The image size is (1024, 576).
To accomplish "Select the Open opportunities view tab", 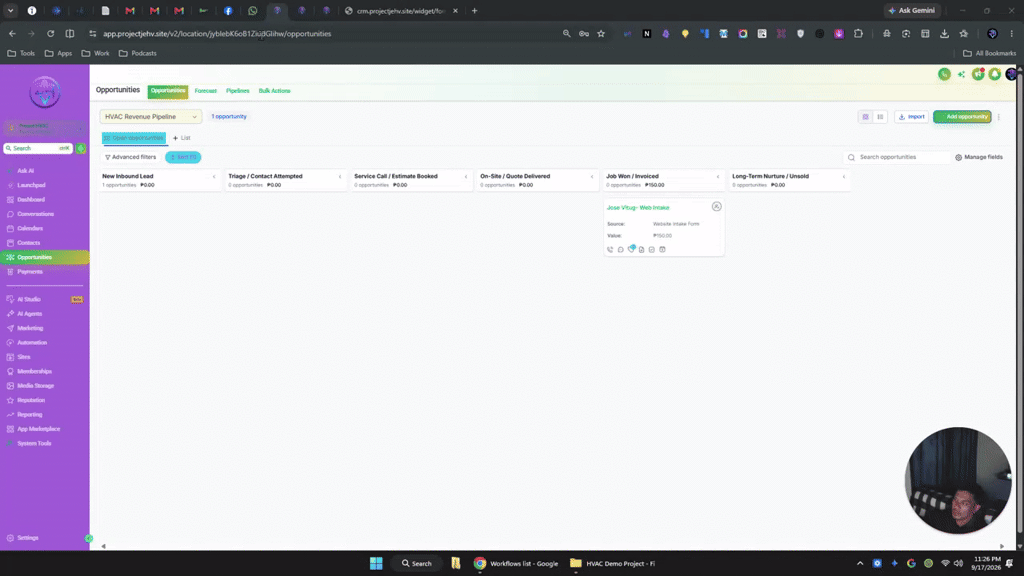I will 134,138.
